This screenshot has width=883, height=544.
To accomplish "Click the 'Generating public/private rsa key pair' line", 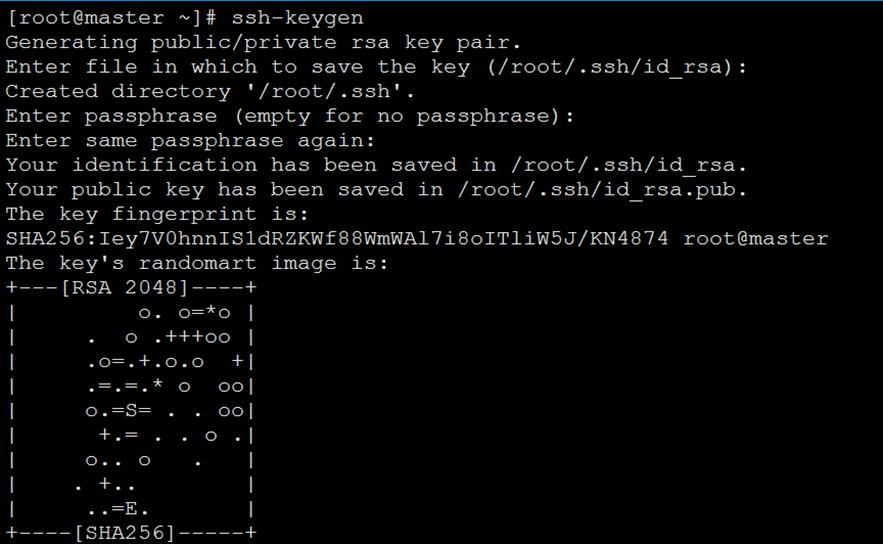I will coord(264,43).
